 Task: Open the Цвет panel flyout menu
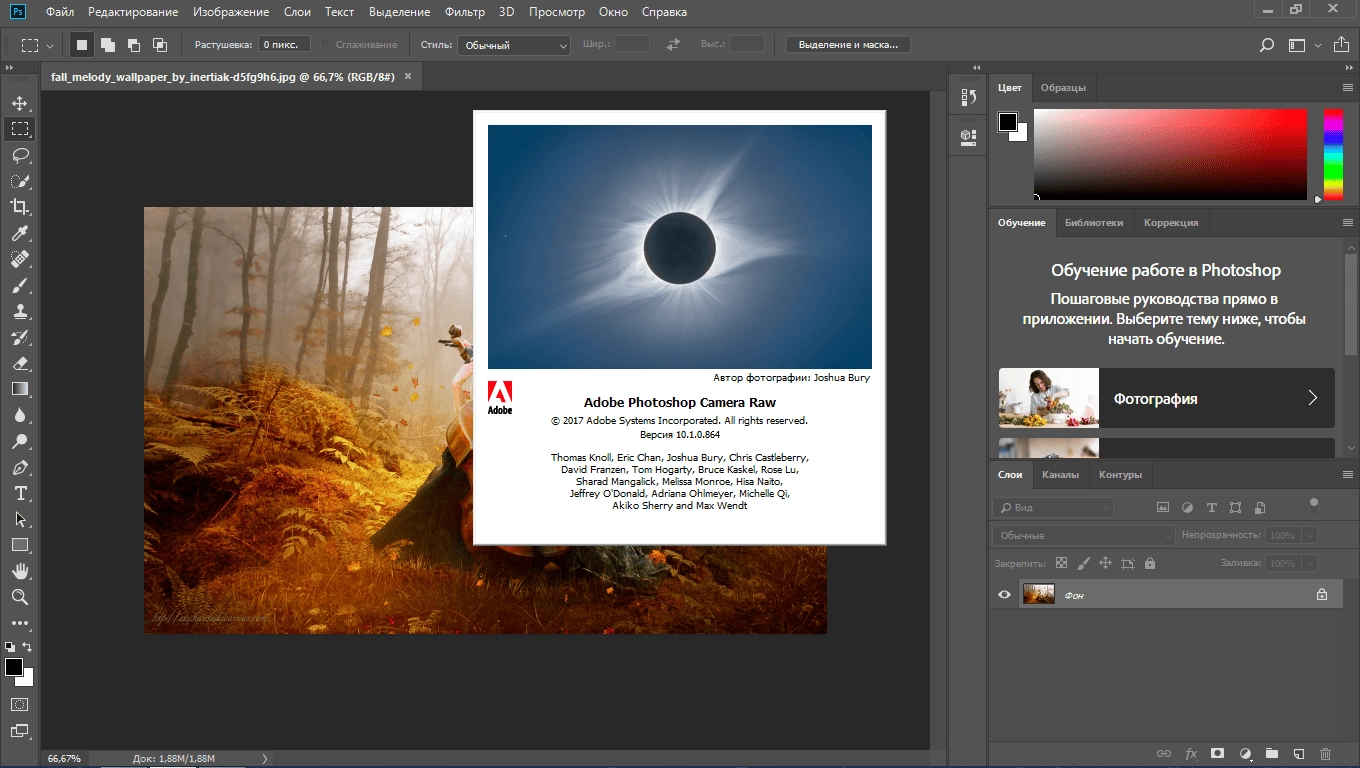(x=1347, y=88)
